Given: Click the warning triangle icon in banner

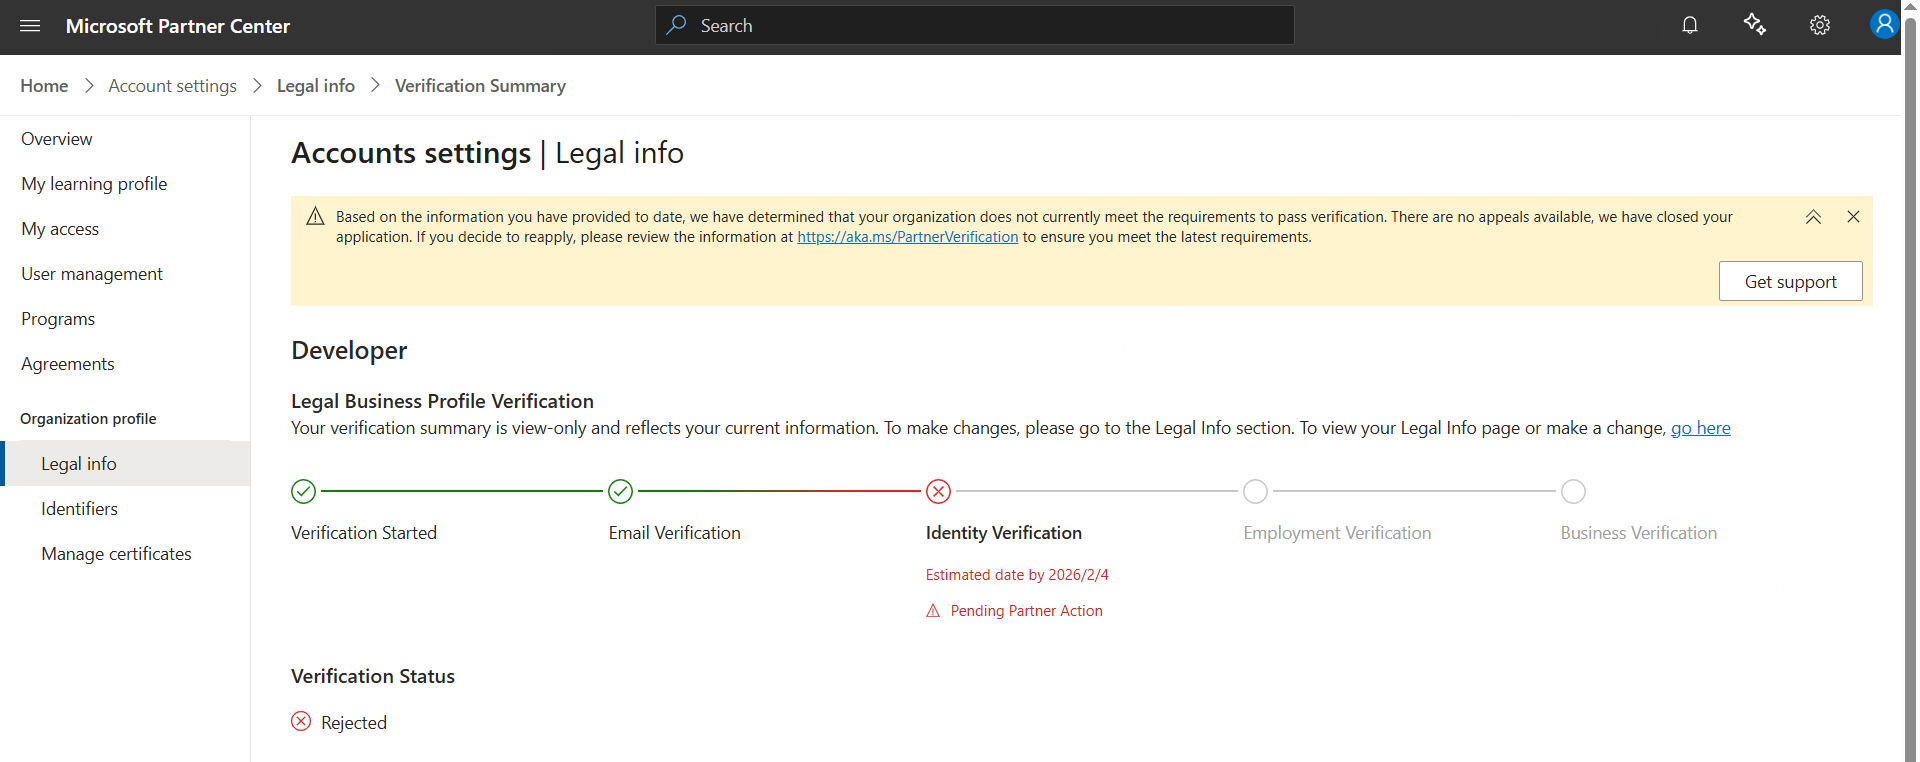Looking at the screenshot, I should click(315, 216).
